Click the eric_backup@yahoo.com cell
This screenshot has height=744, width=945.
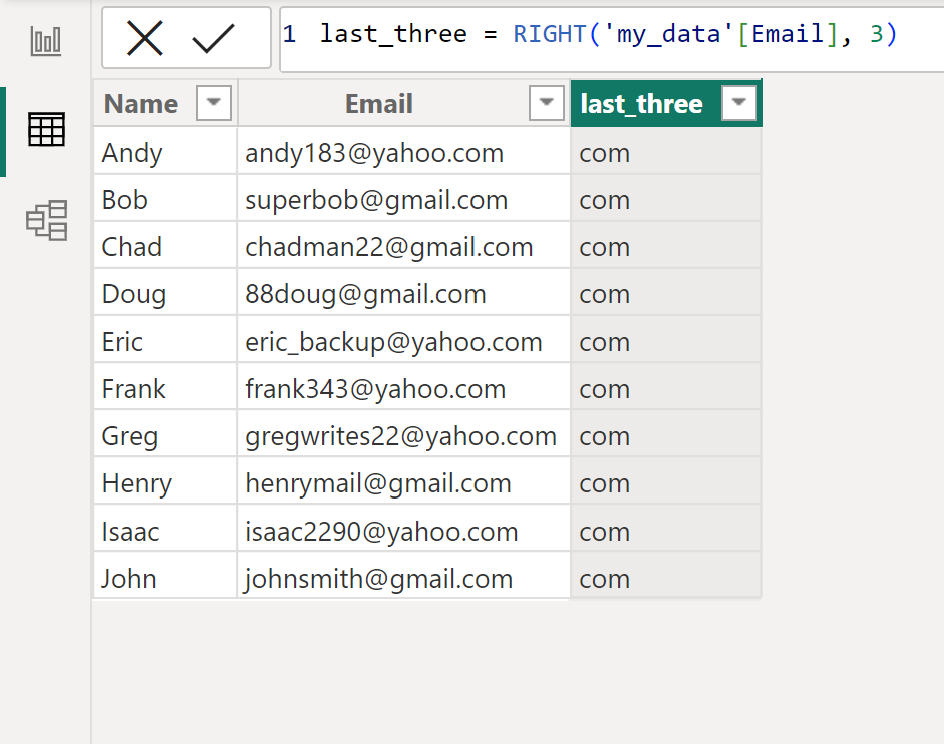393,342
